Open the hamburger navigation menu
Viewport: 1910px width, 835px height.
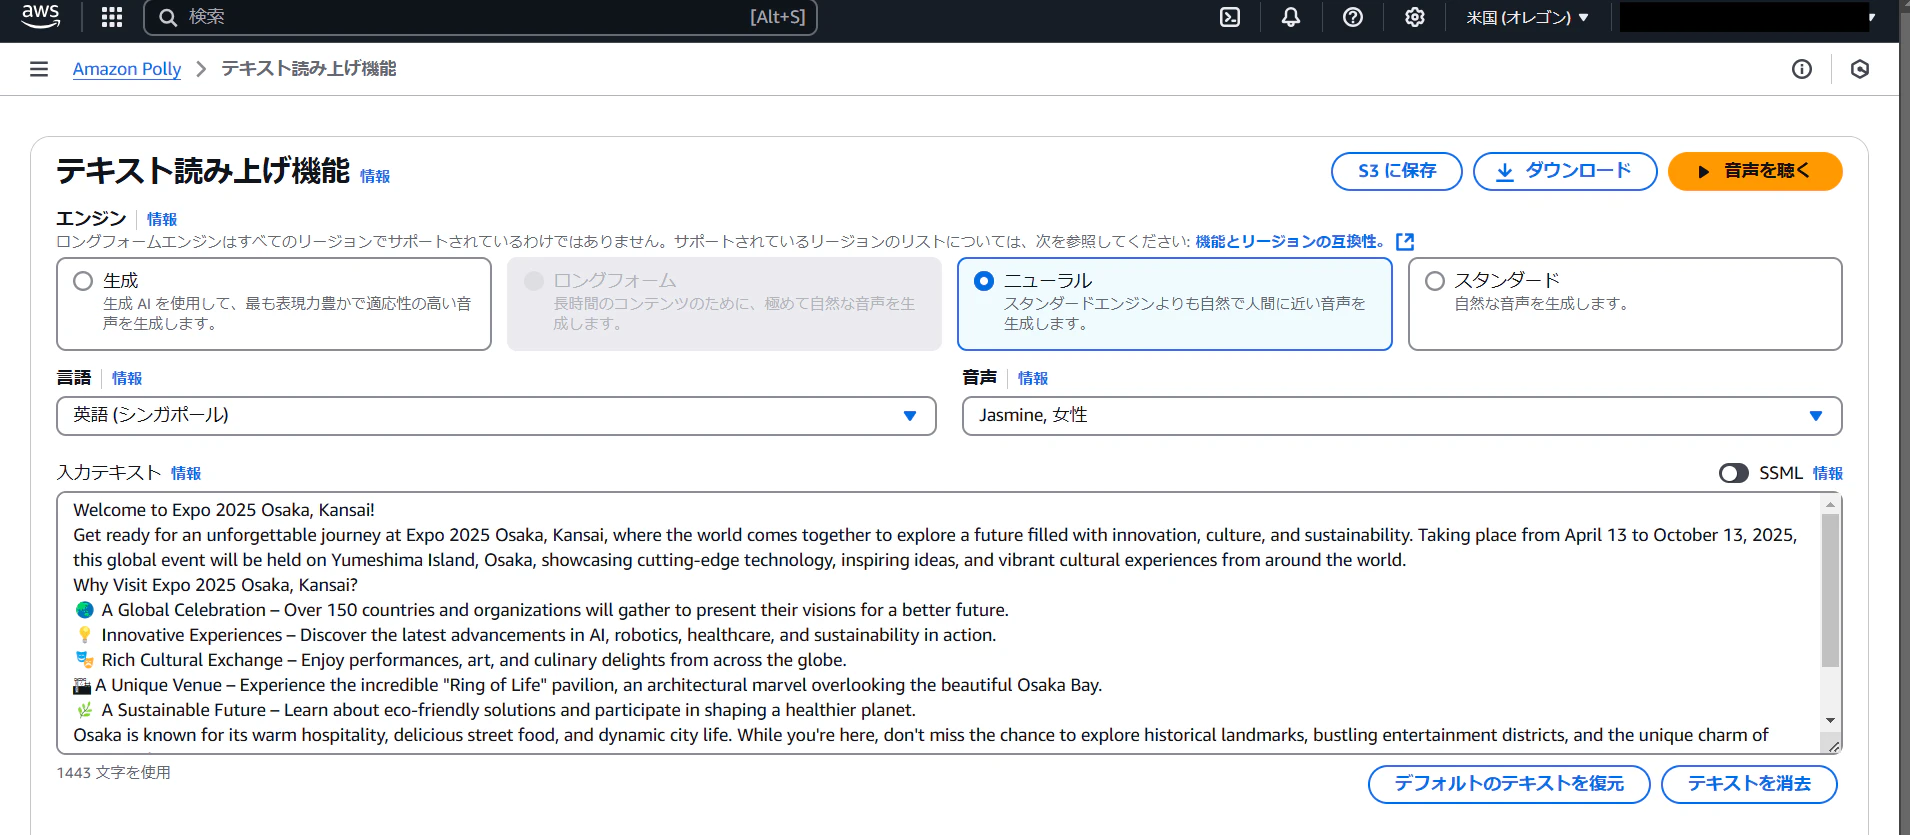[39, 69]
